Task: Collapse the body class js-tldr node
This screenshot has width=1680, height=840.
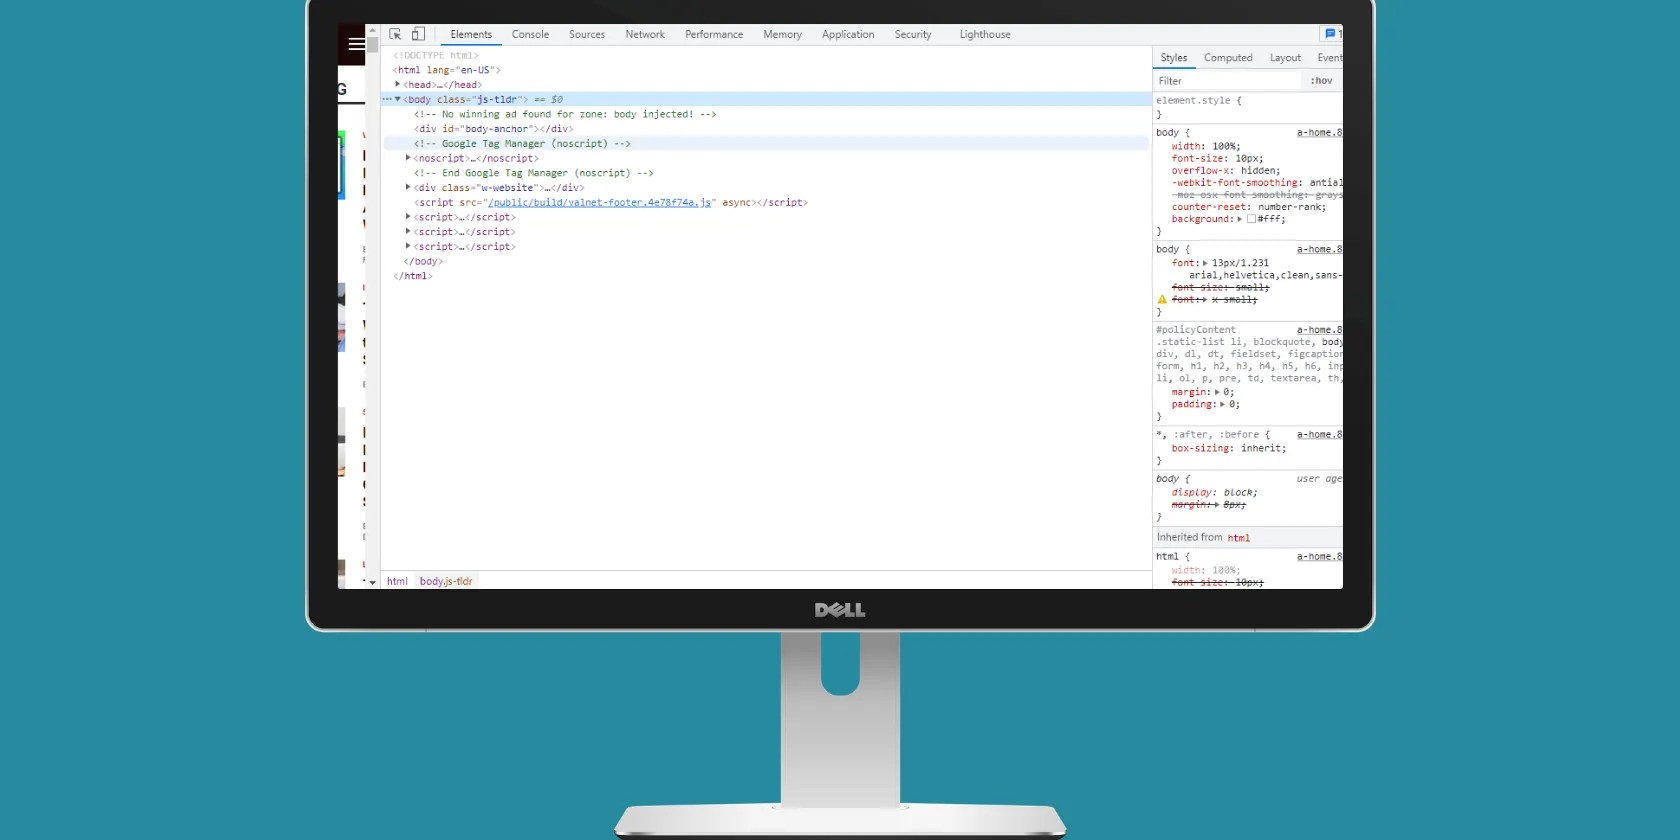Action: coord(398,99)
